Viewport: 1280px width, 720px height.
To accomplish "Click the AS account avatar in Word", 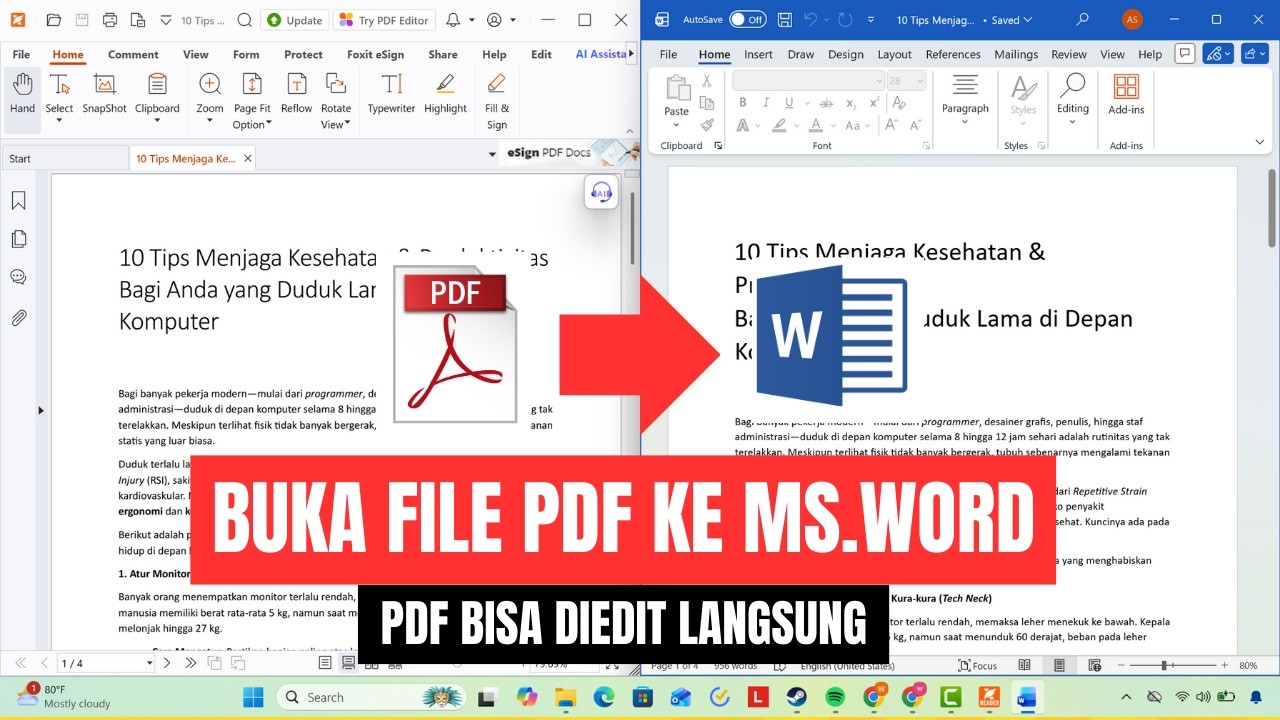I will pyautogui.click(x=1132, y=19).
